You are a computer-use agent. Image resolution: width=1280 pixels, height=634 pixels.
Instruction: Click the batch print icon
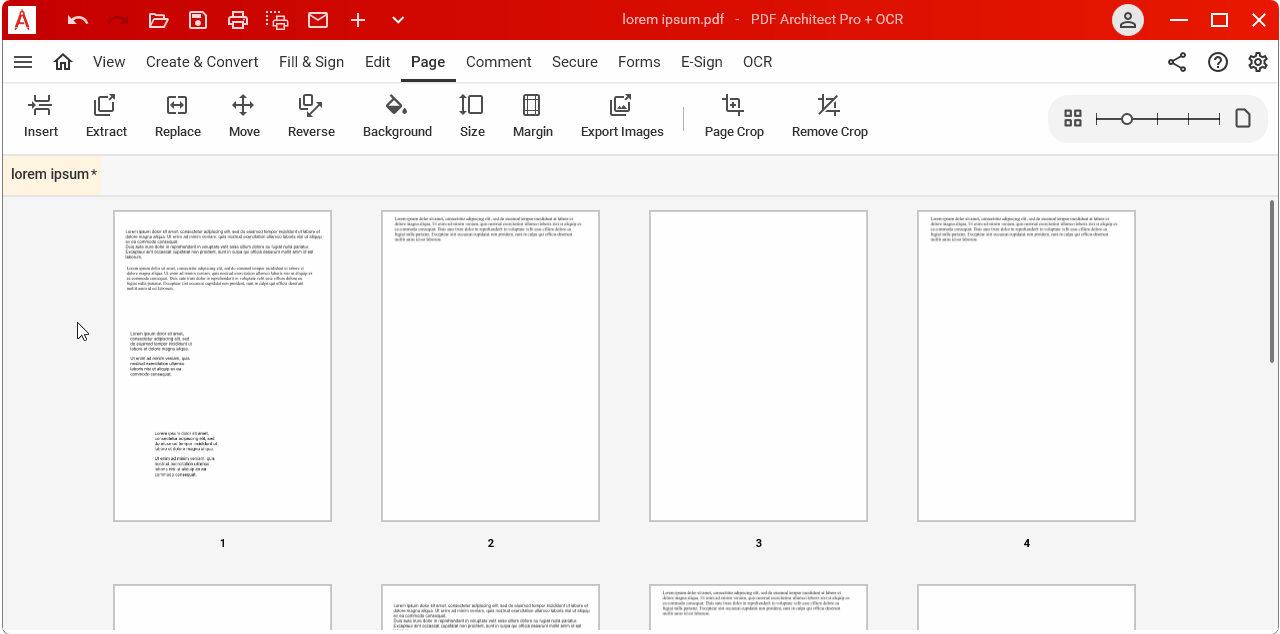[x=277, y=20]
